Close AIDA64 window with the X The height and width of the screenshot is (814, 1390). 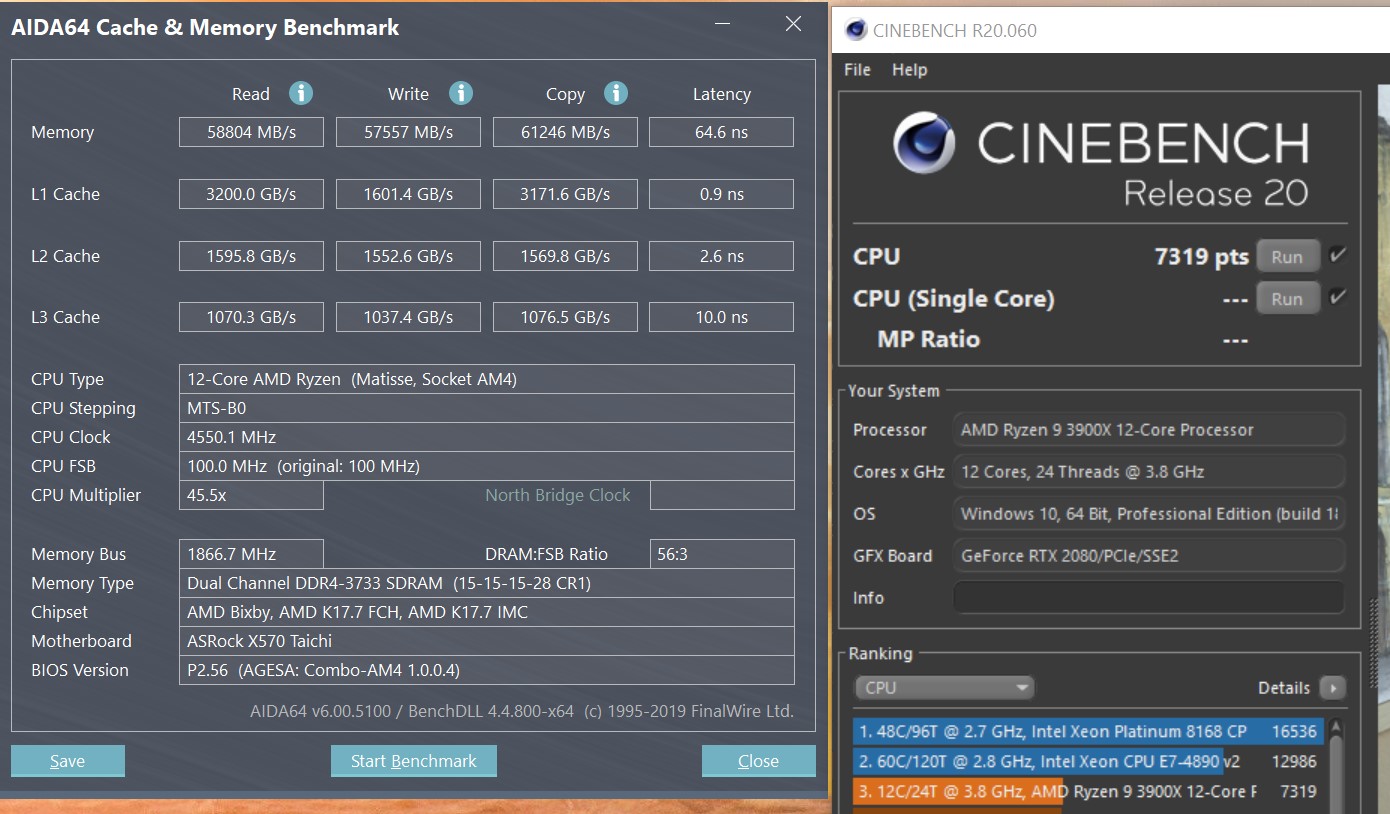coord(794,24)
